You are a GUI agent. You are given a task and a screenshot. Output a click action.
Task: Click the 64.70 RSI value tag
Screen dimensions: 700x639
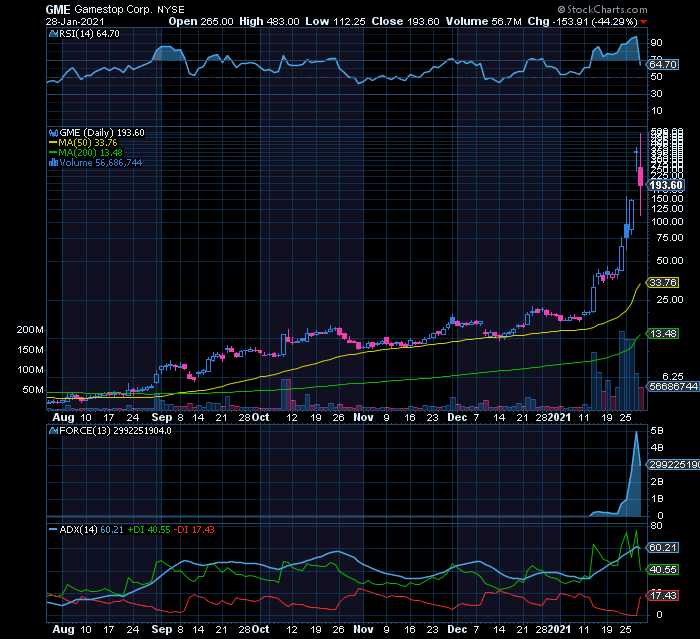click(663, 65)
